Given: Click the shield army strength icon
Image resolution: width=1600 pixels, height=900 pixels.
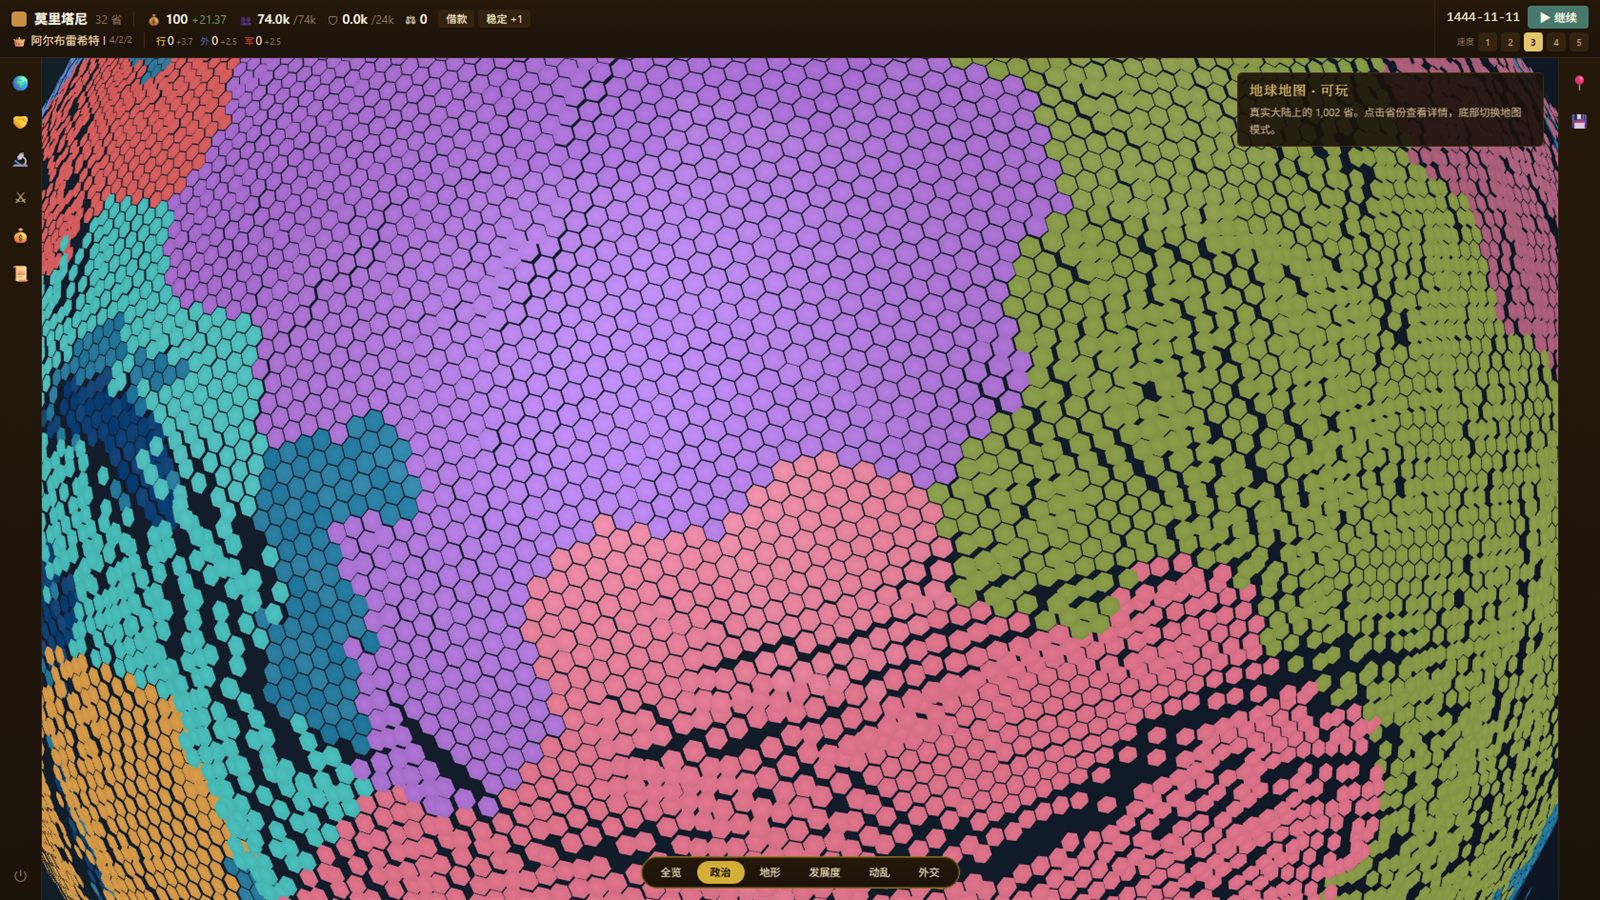Looking at the screenshot, I should [x=333, y=19].
